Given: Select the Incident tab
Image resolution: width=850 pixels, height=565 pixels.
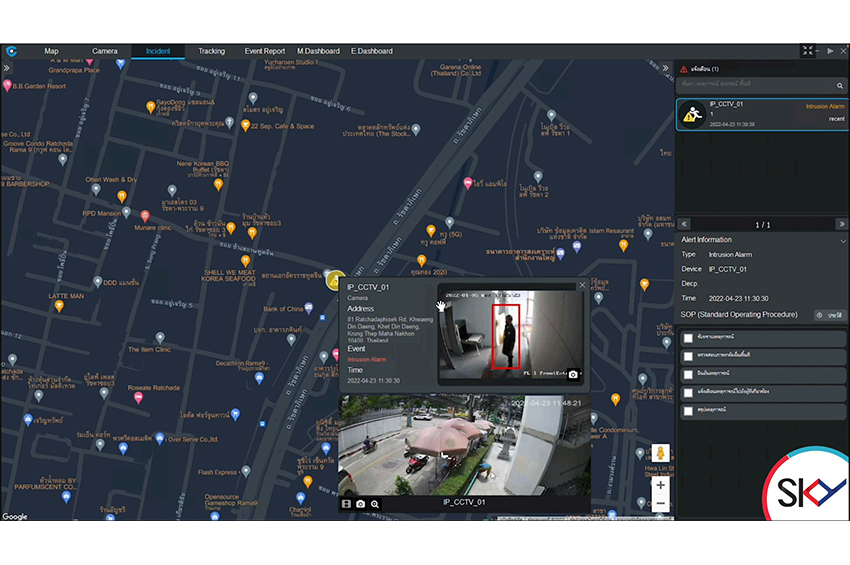Looking at the screenshot, I should click(158, 51).
